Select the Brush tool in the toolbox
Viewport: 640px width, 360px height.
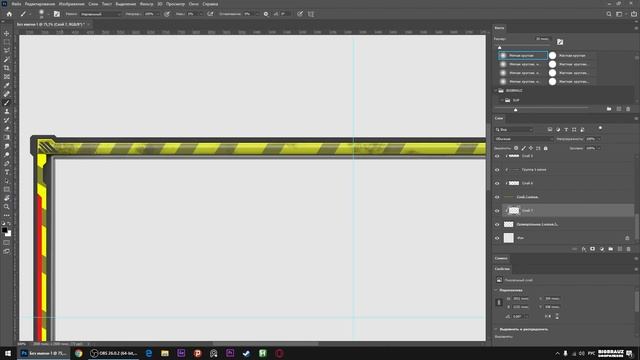pyautogui.click(x=7, y=103)
